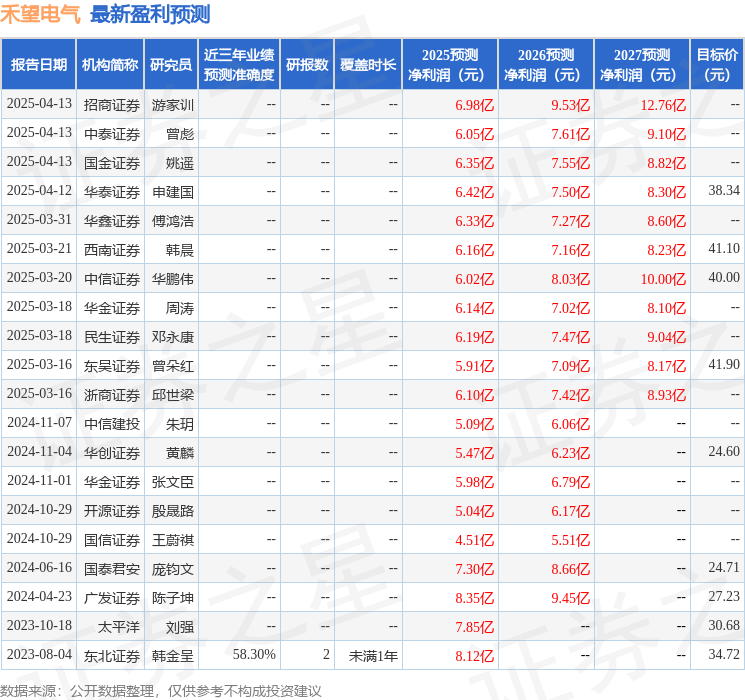The width and height of the screenshot is (745, 700).
Task: Click 中信证券 institution cell
Action: point(112,279)
